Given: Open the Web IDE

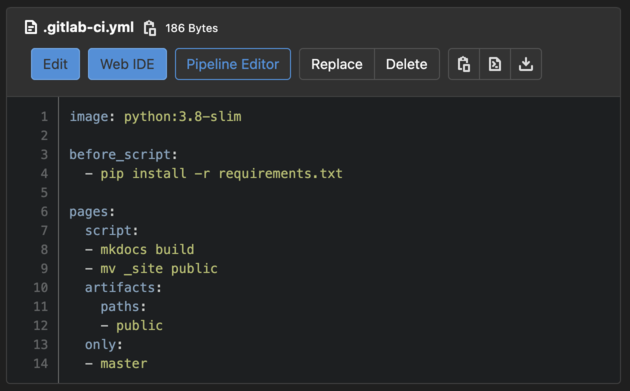Looking at the screenshot, I should [127, 64].
